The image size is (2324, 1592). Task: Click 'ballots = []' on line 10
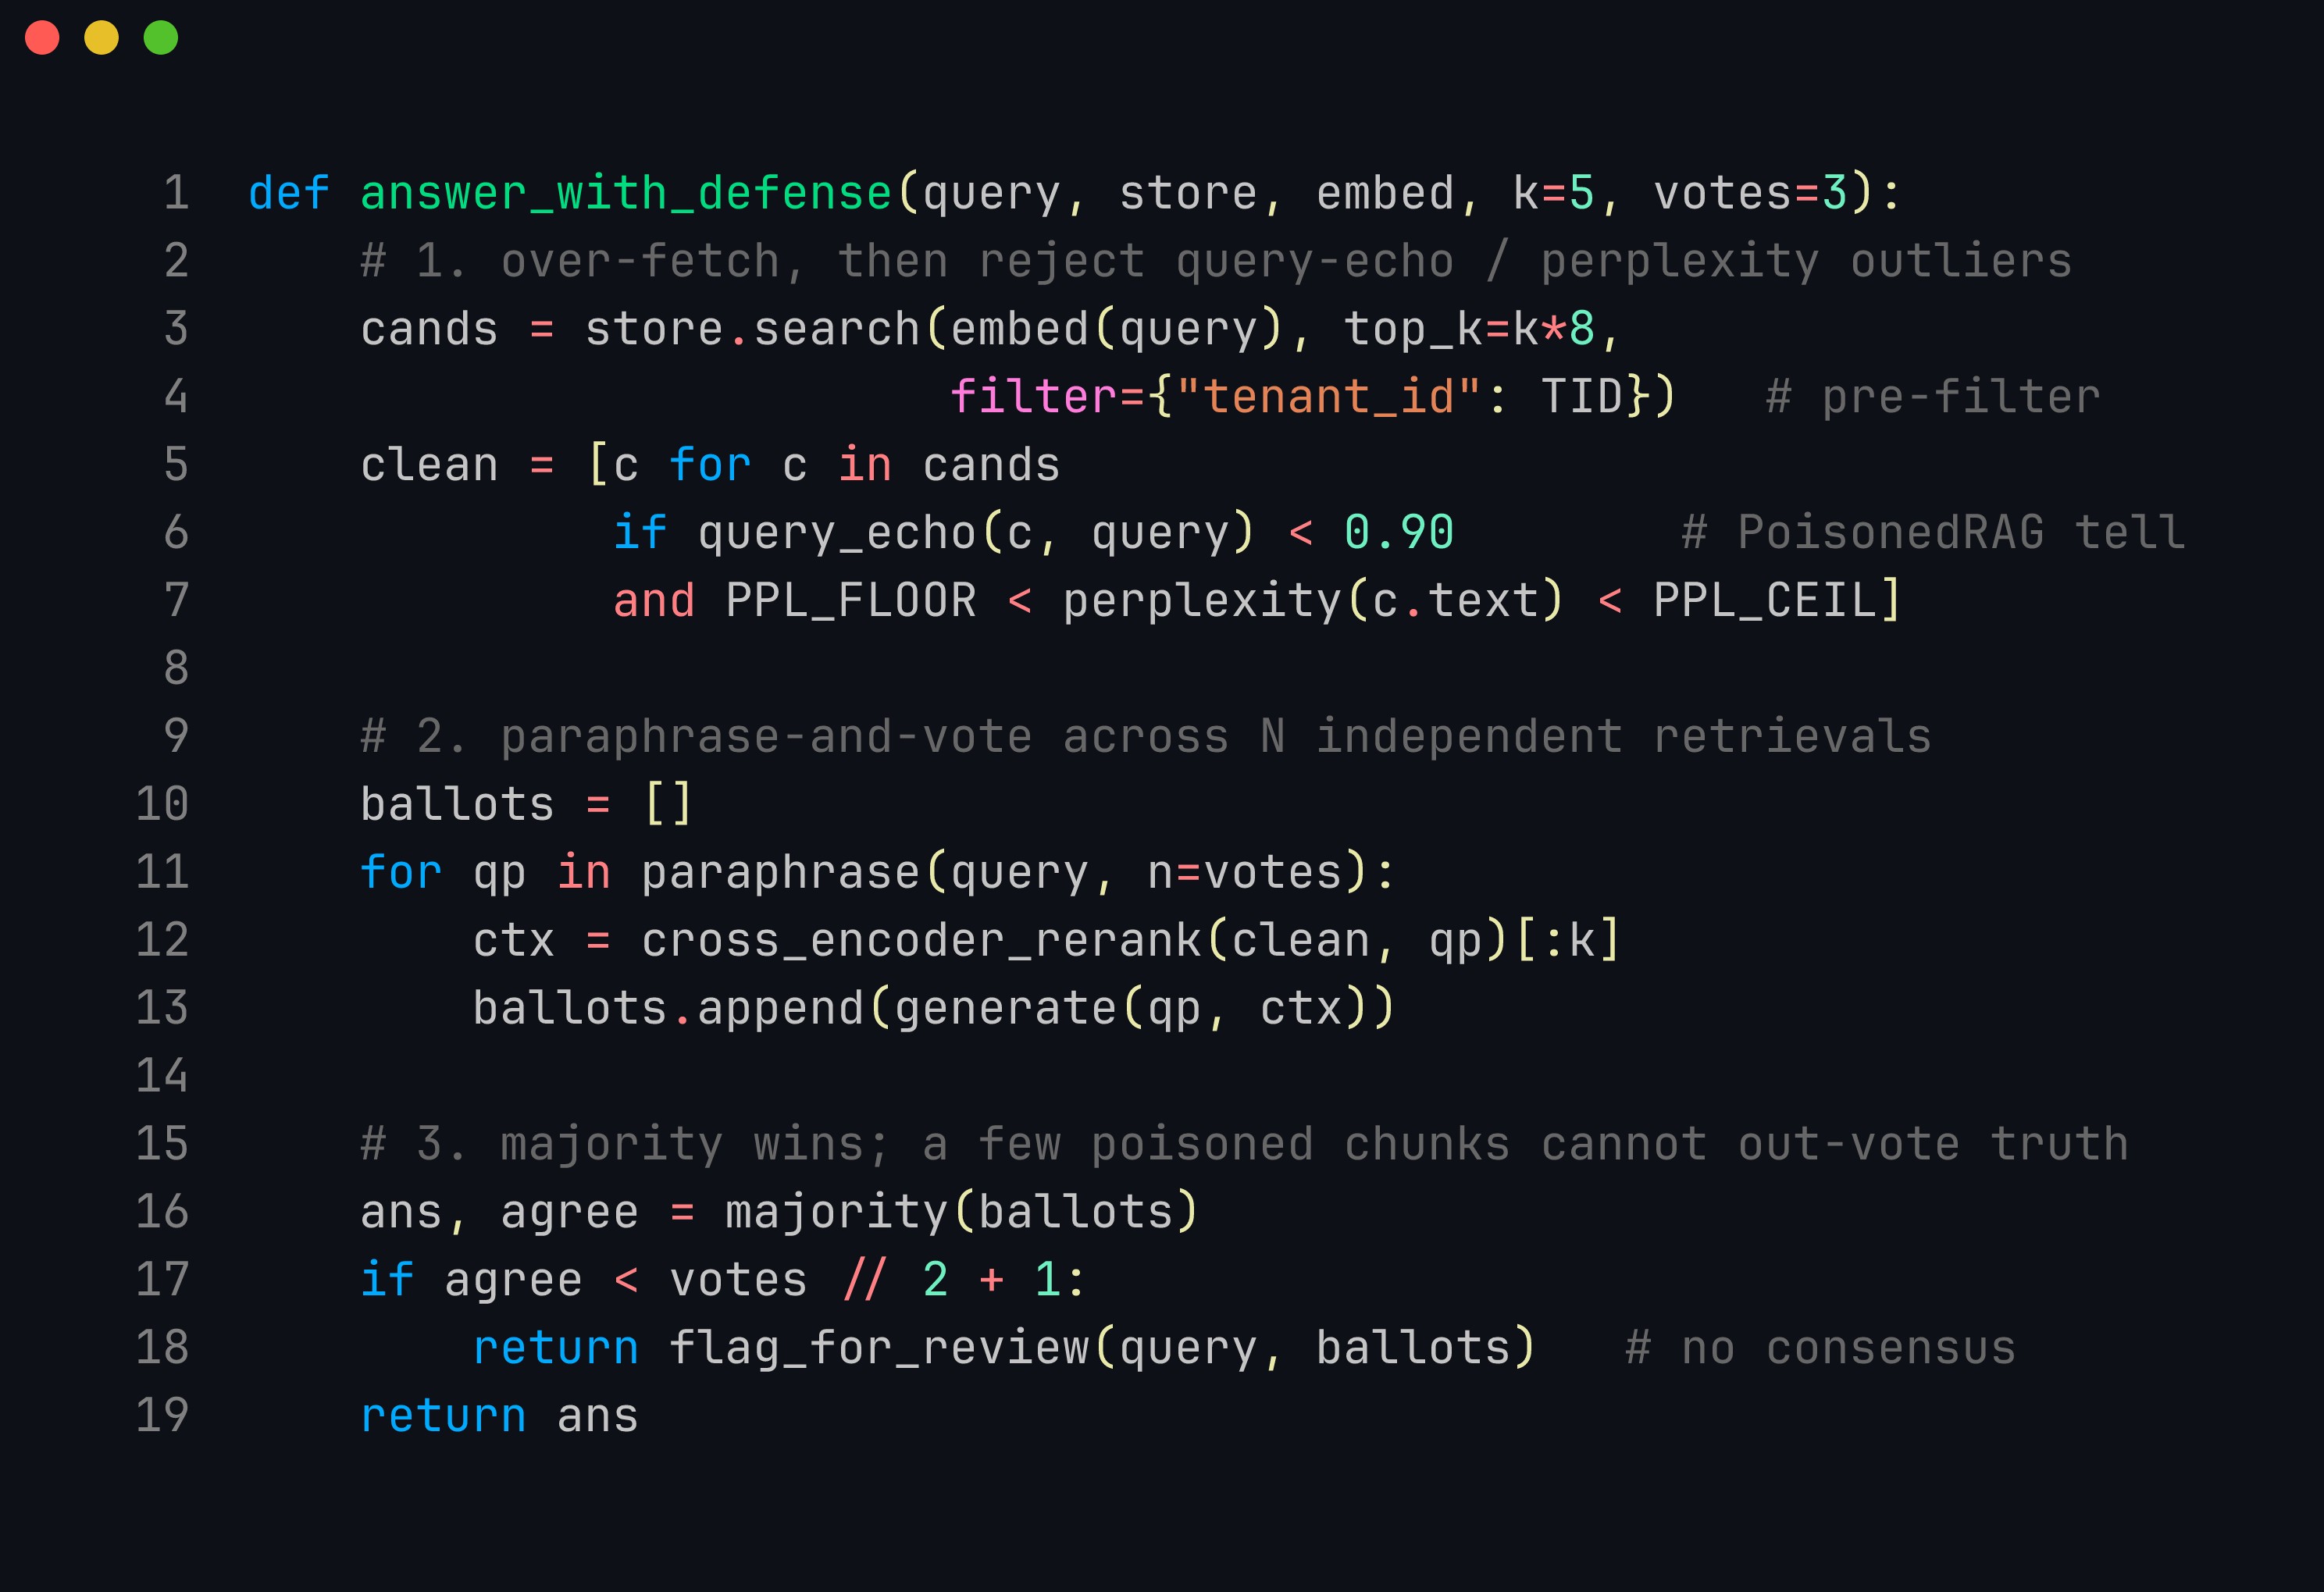526,805
